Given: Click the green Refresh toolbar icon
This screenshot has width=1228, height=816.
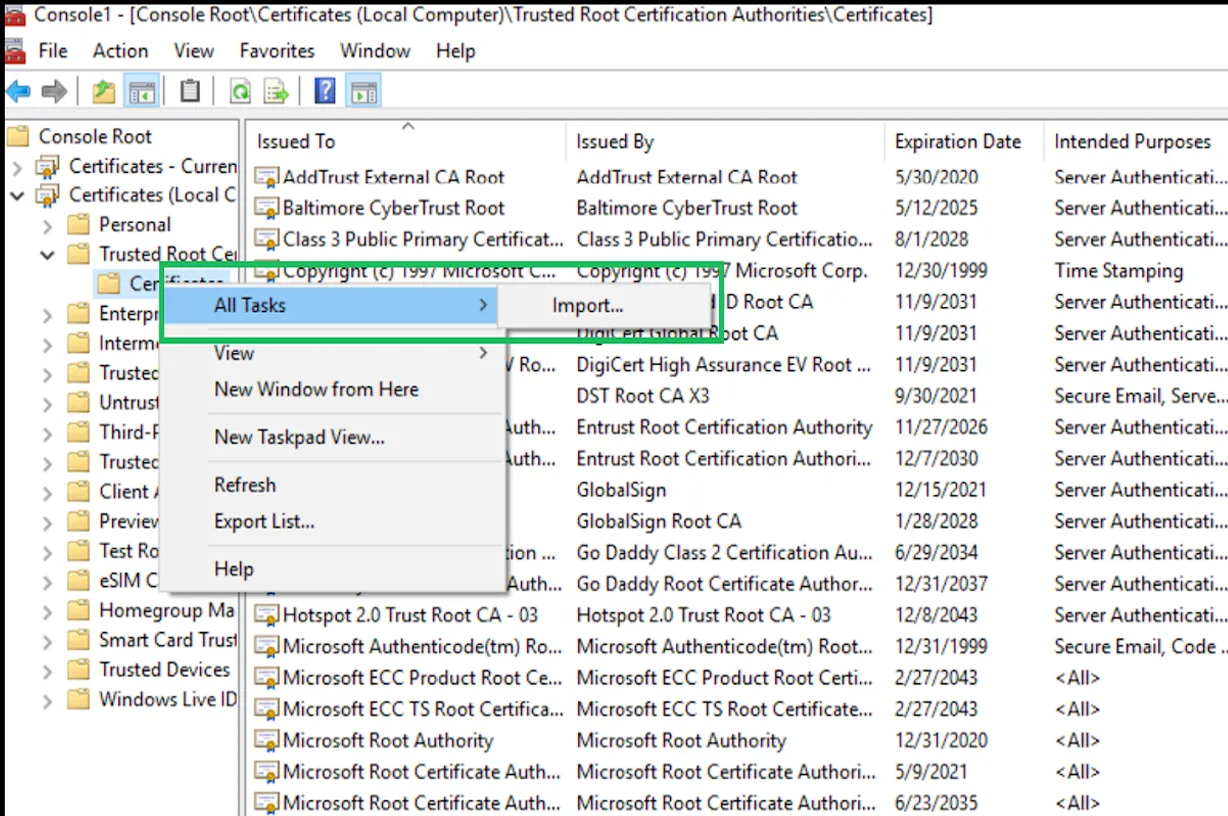Looking at the screenshot, I should 240,92.
